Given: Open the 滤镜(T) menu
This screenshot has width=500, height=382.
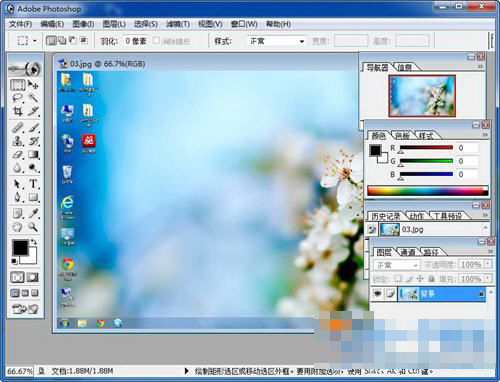Looking at the screenshot, I should 178,24.
